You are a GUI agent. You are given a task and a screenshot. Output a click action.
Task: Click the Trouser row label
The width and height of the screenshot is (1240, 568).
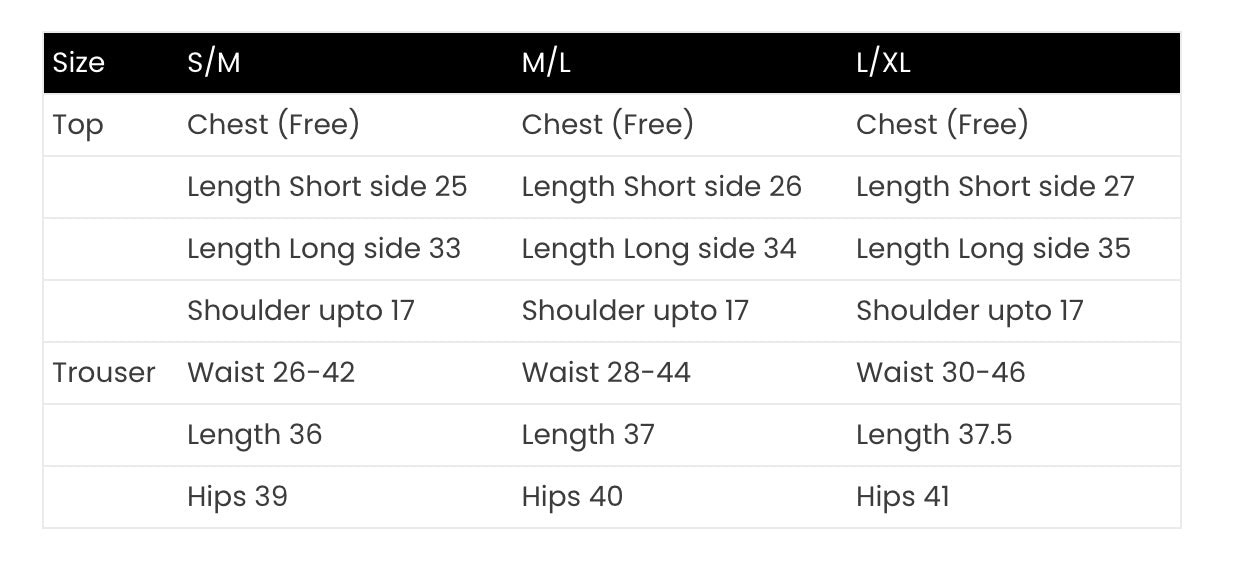click(x=104, y=373)
